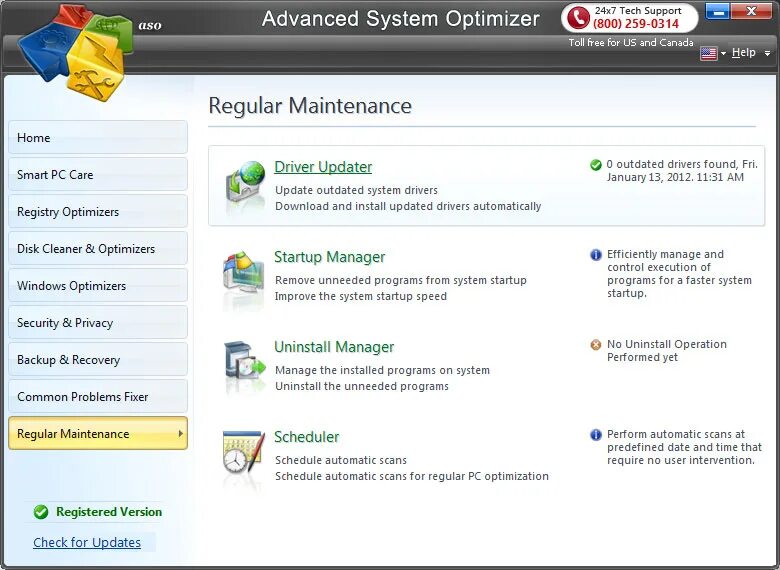Image resolution: width=780 pixels, height=570 pixels.
Task: Click the Scheduler calendar clock icon
Action: 244,454
